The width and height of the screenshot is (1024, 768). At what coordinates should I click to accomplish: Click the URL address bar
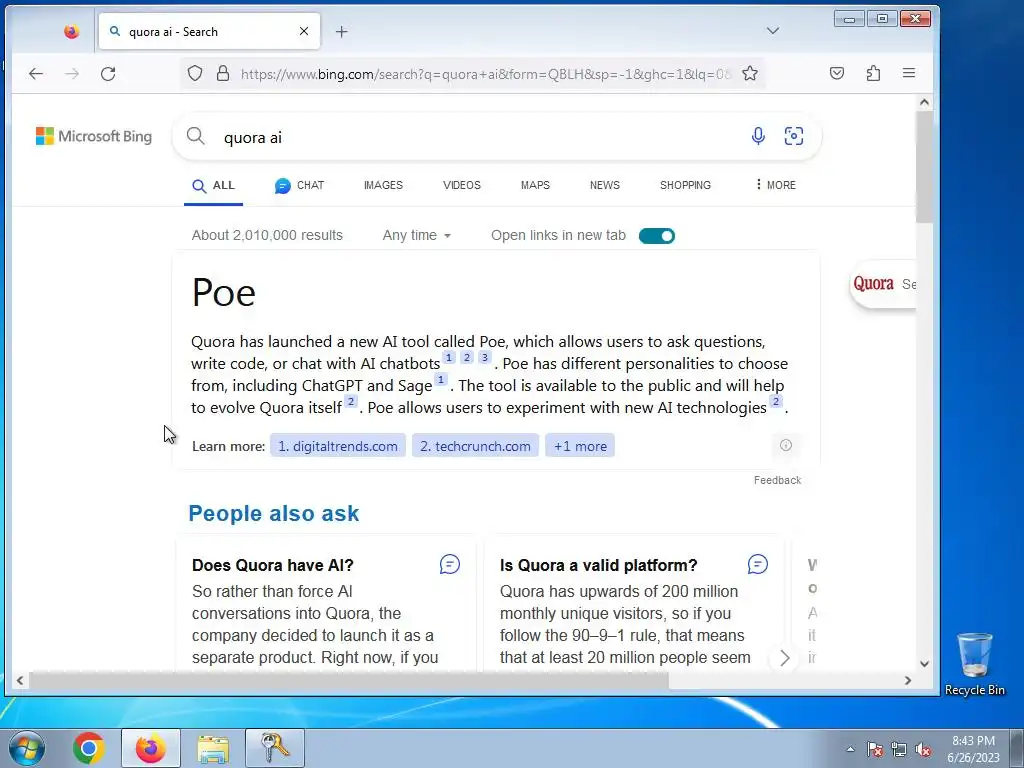pos(486,74)
